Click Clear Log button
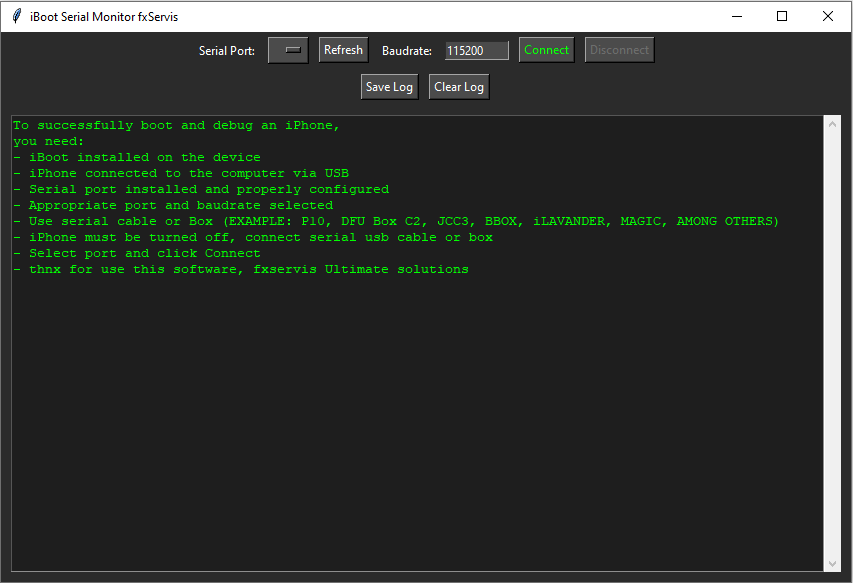Screen dimensions: 853x583 pyautogui.click(x=459, y=87)
